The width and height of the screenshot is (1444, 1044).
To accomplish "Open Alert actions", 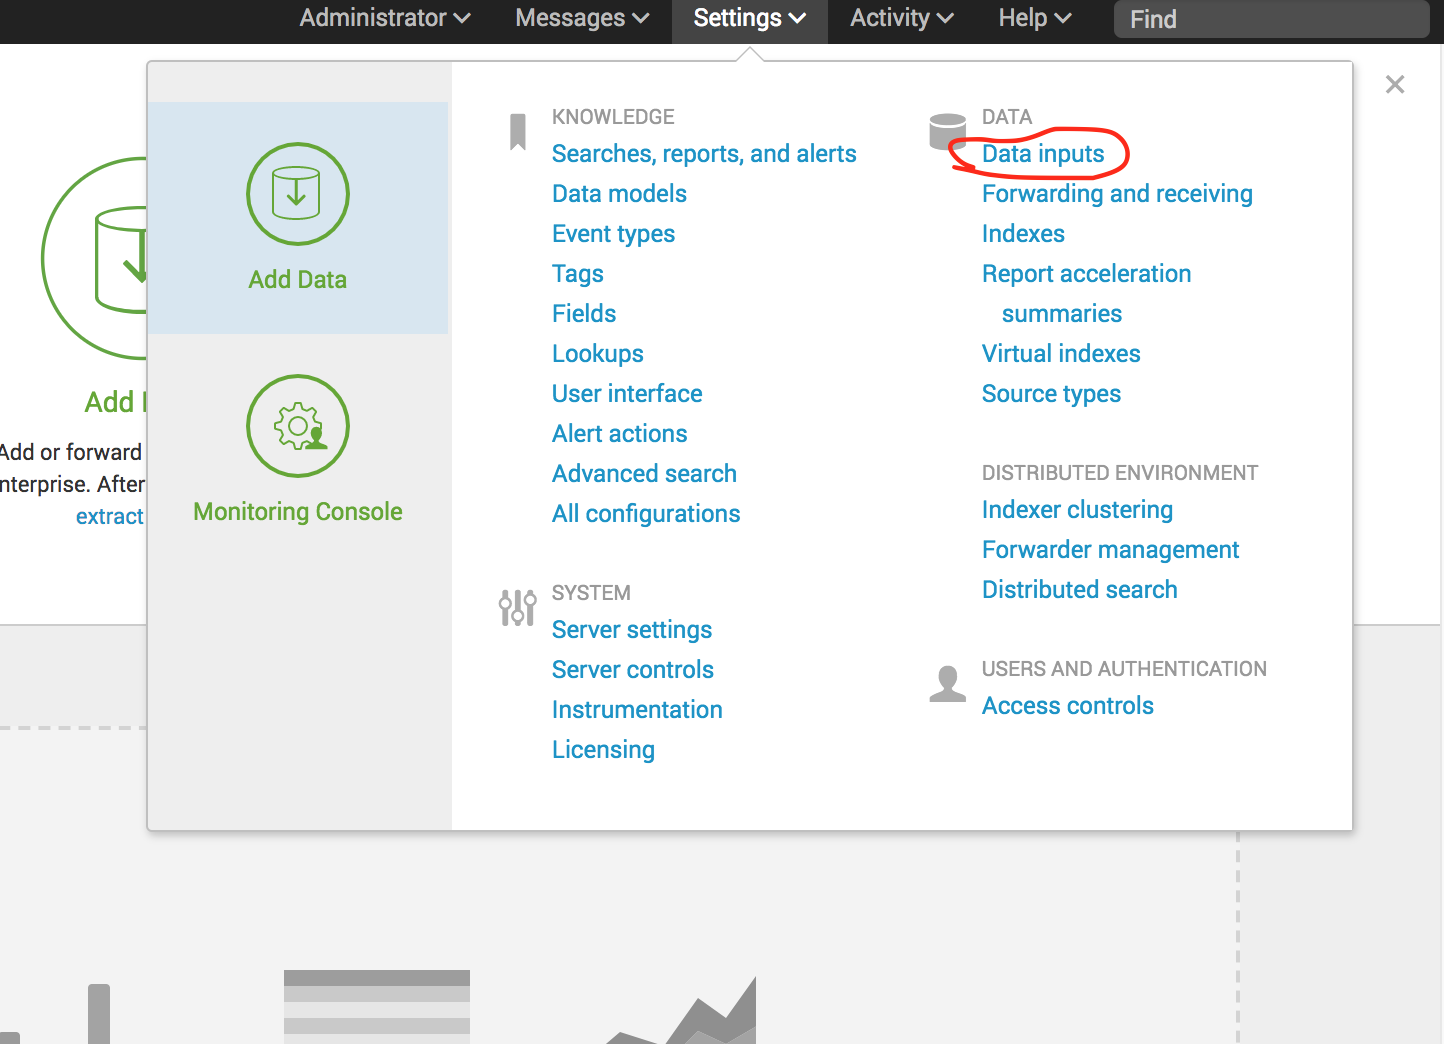I will [620, 434].
